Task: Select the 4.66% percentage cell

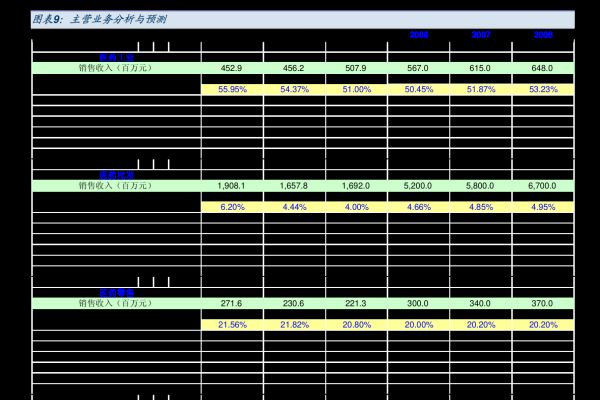Action: [x=418, y=207]
